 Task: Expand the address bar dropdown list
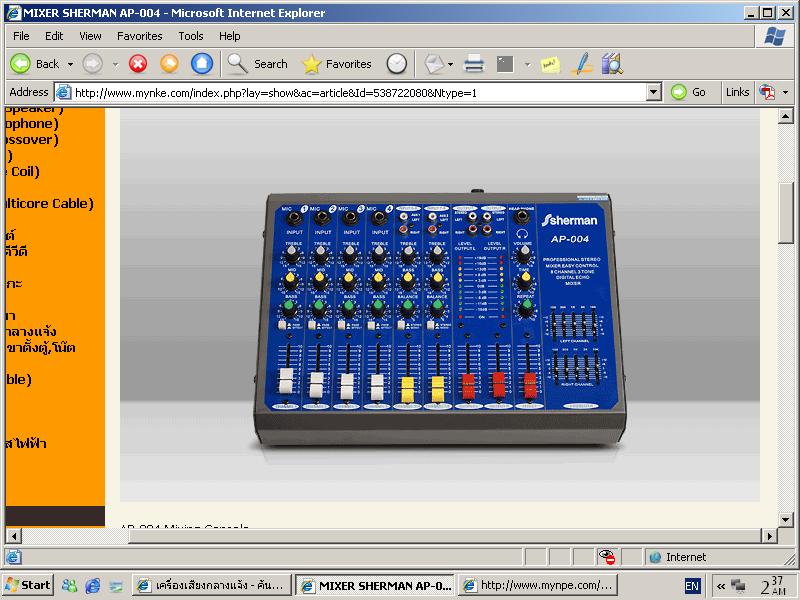point(654,92)
